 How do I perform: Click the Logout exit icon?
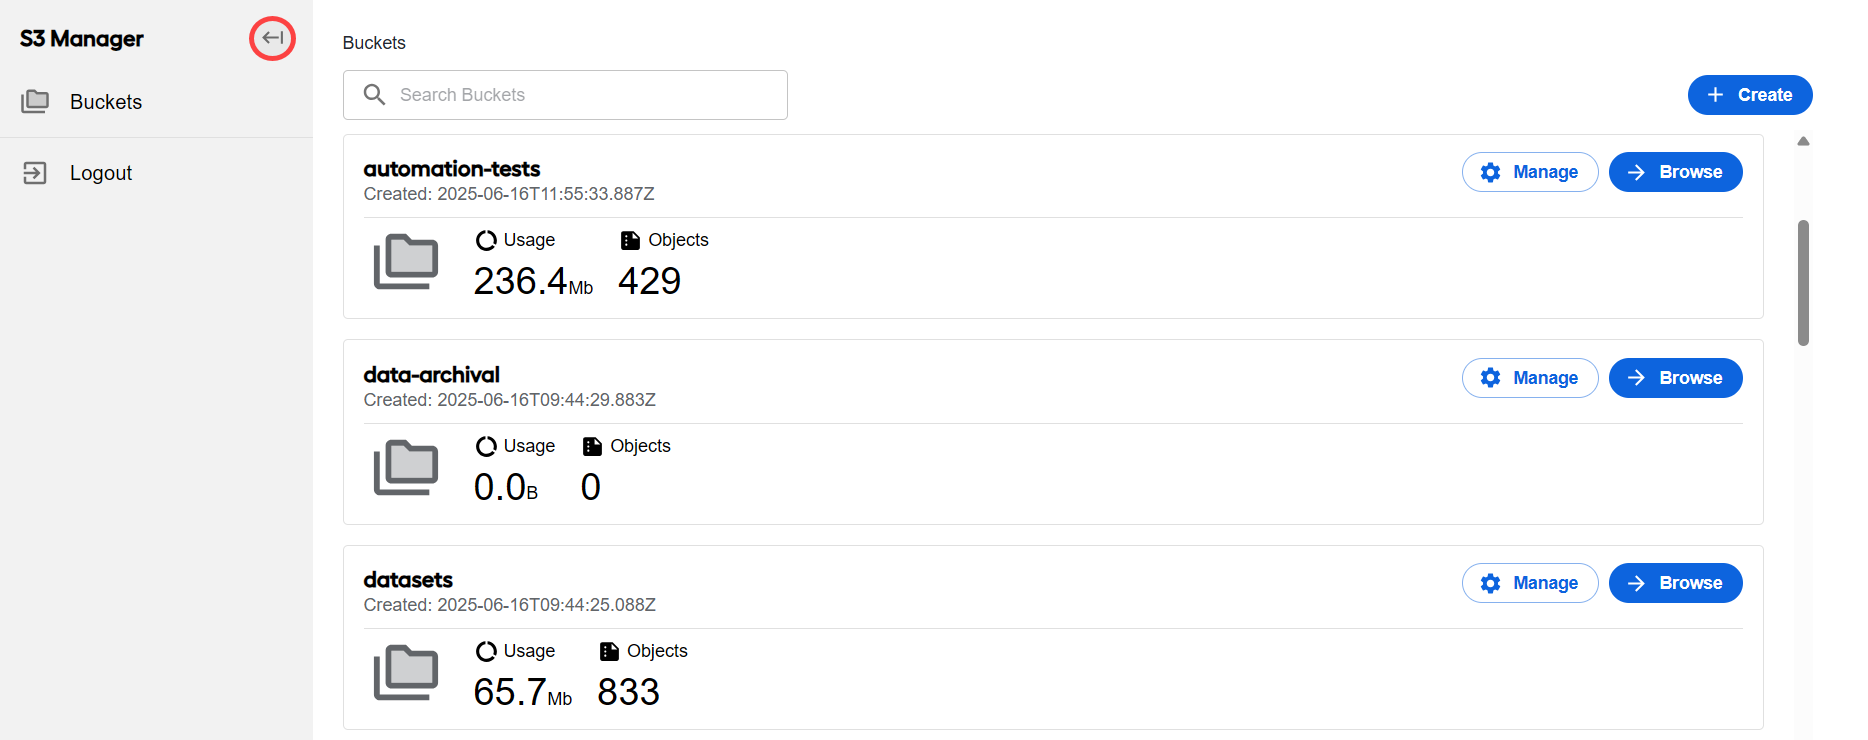35,173
